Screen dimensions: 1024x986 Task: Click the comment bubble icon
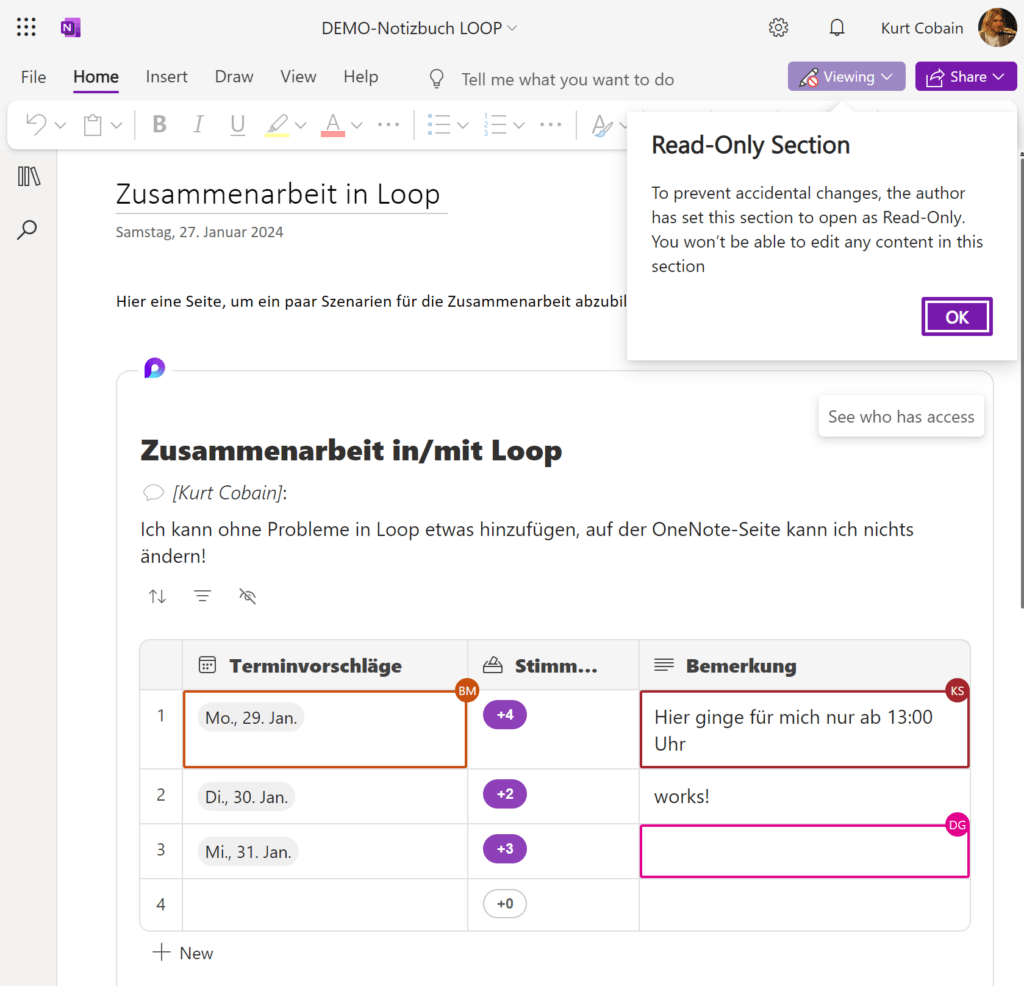153,492
